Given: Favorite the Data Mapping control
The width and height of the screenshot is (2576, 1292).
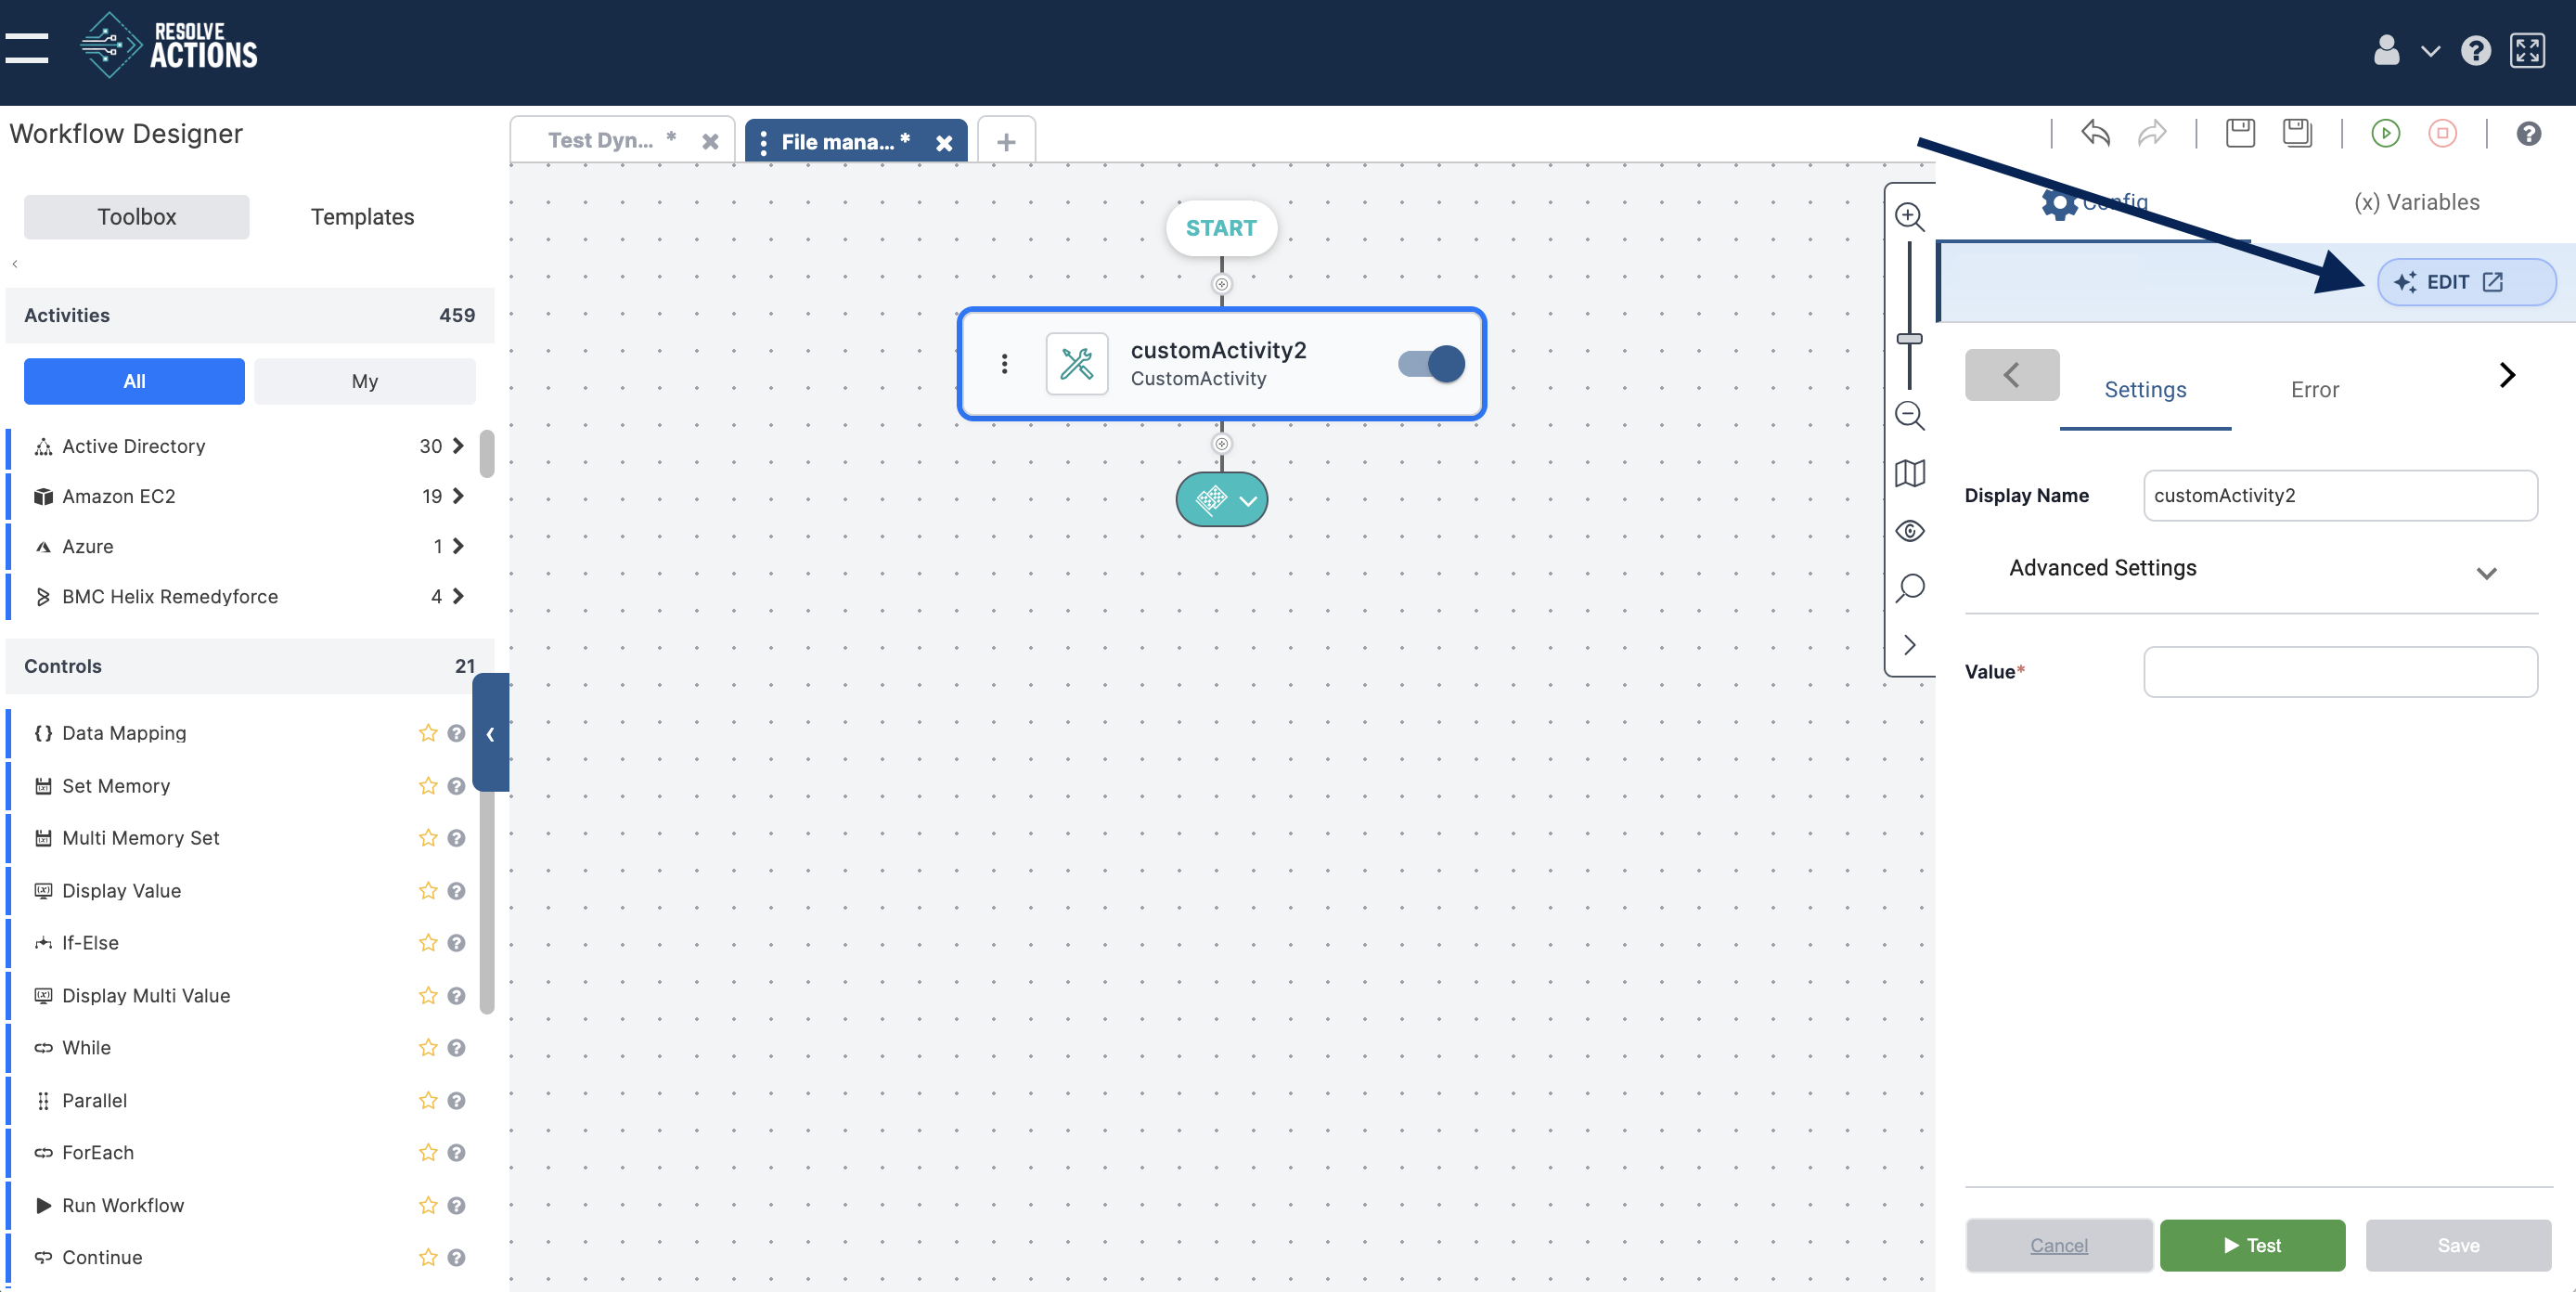Looking at the screenshot, I should point(428,733).
